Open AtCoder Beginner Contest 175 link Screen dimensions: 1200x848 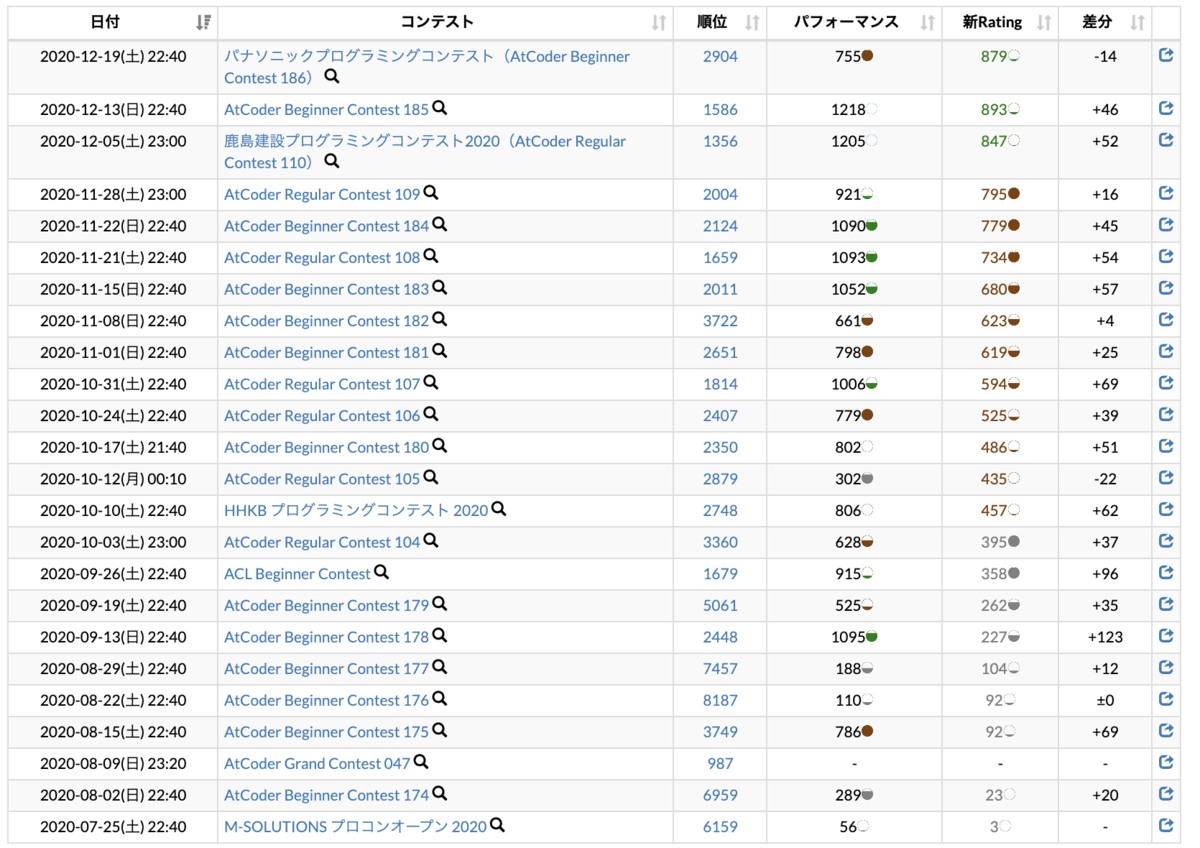pos(326,732)
